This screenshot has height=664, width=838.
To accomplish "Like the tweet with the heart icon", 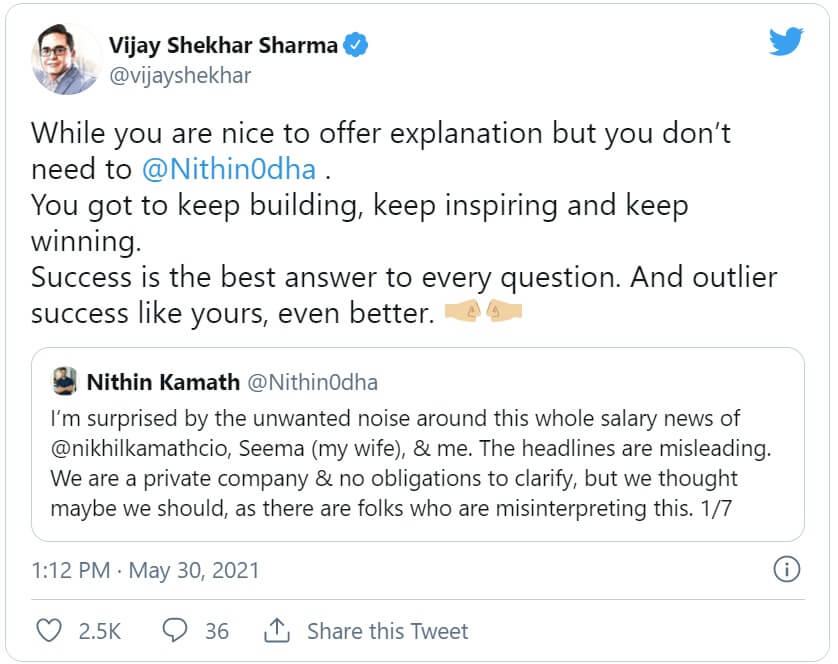I will point(49,631).
